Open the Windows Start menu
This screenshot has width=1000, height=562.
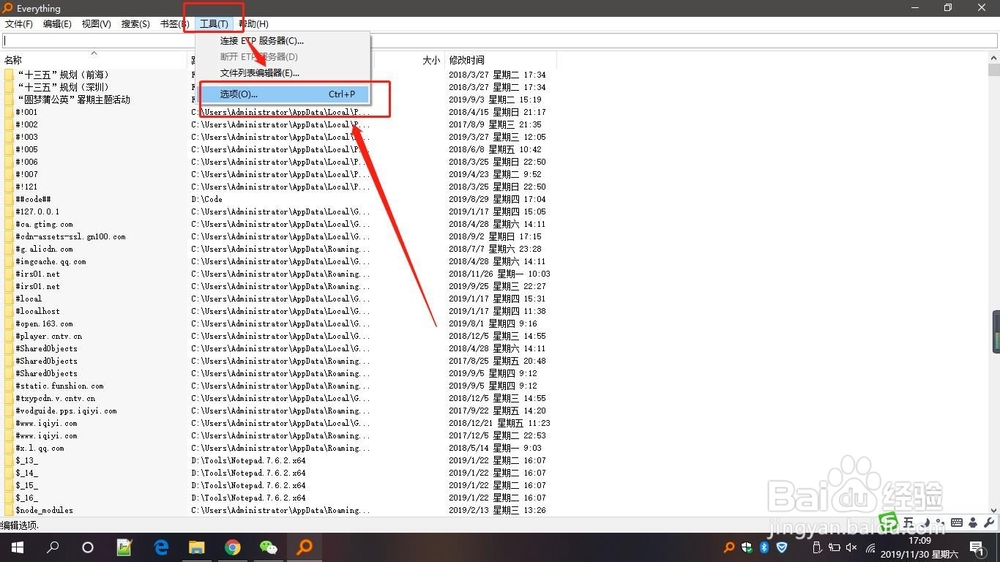pos(17,547)
